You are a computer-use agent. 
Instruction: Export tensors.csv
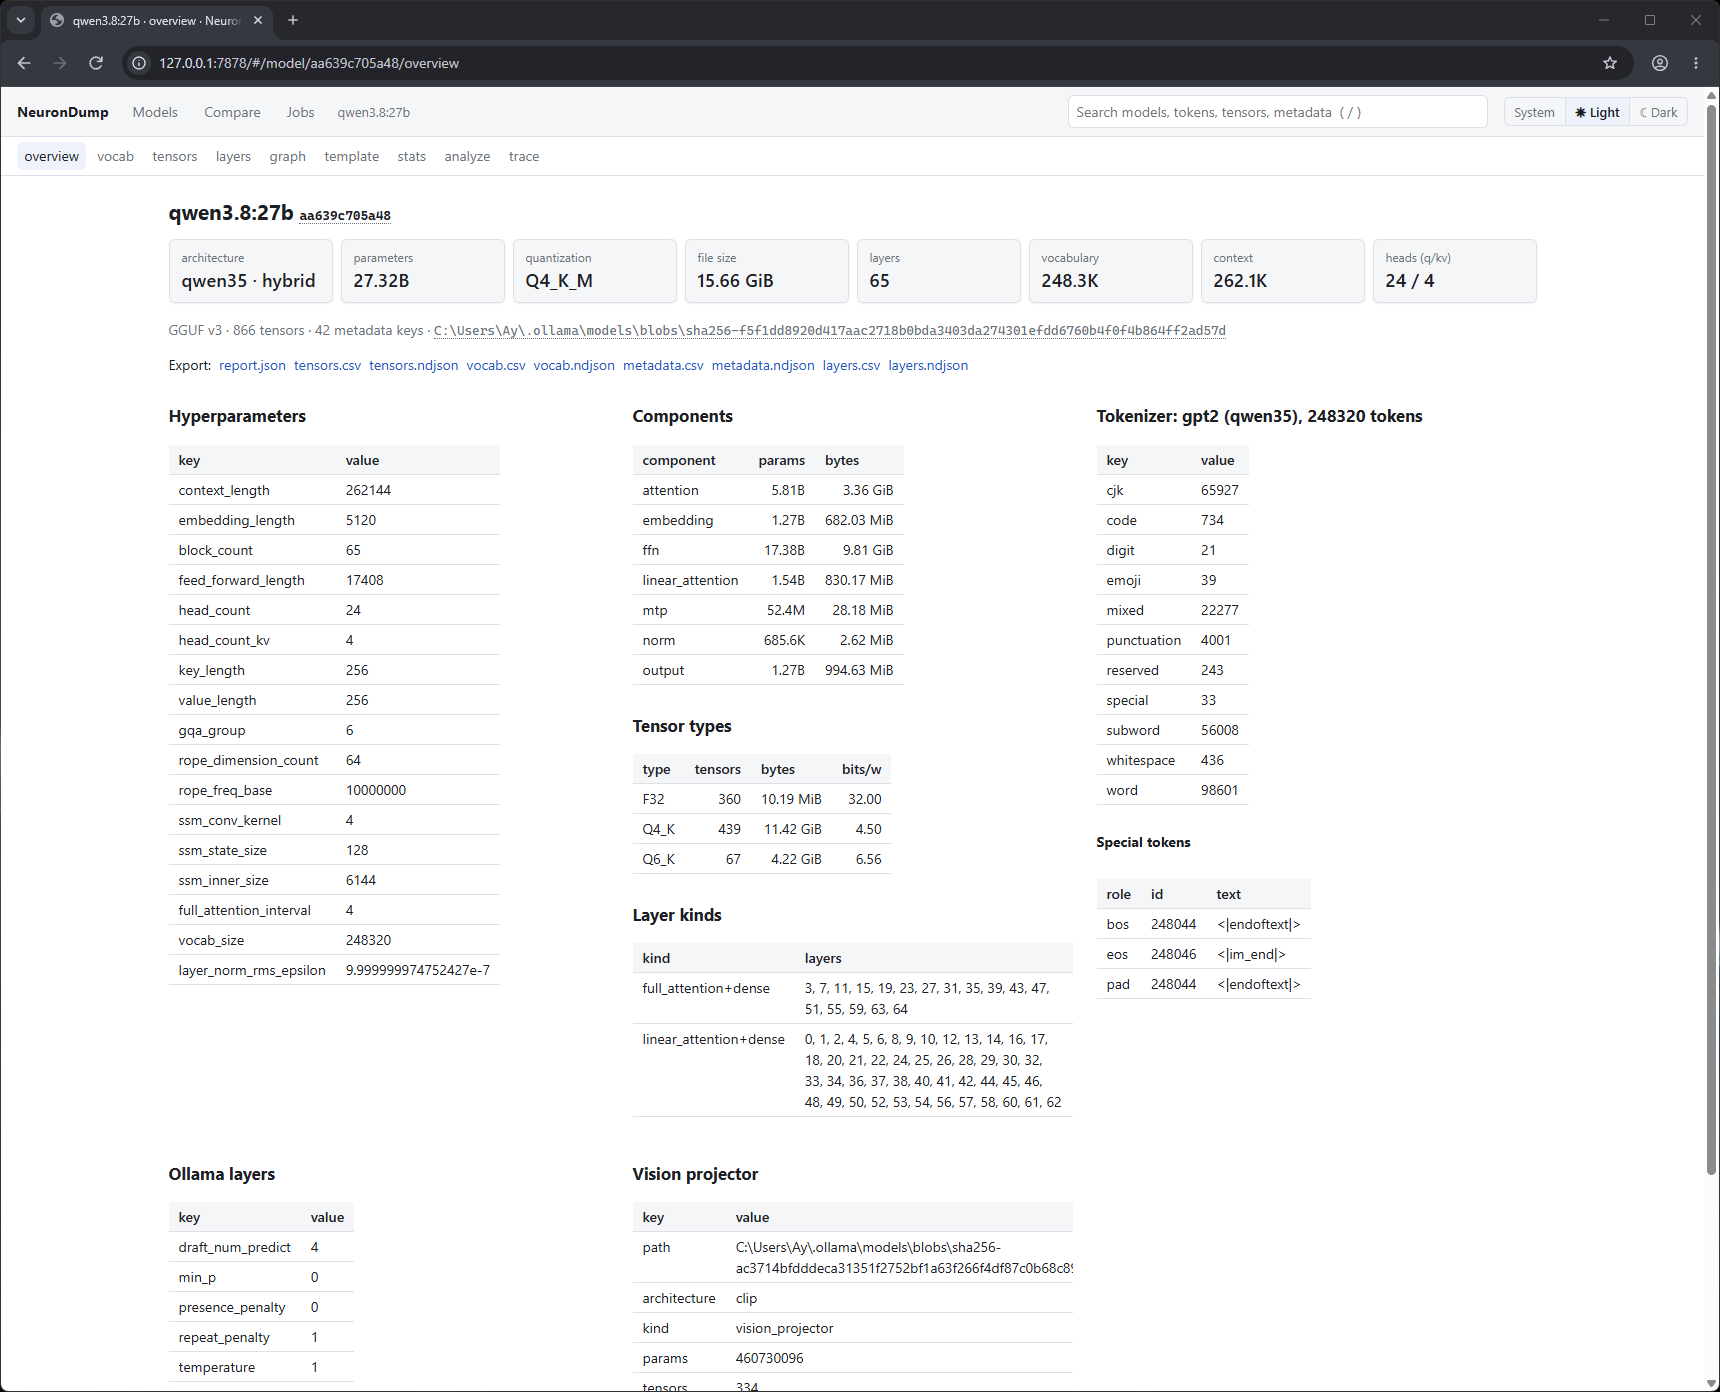(x=327, y=365)
